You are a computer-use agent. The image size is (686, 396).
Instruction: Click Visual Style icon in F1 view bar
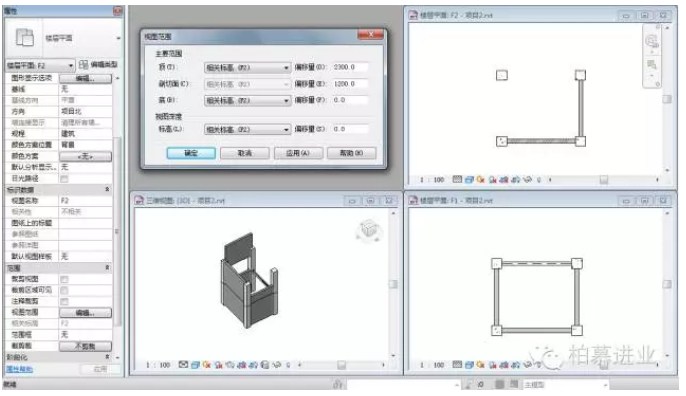click(x=469, y=364)
